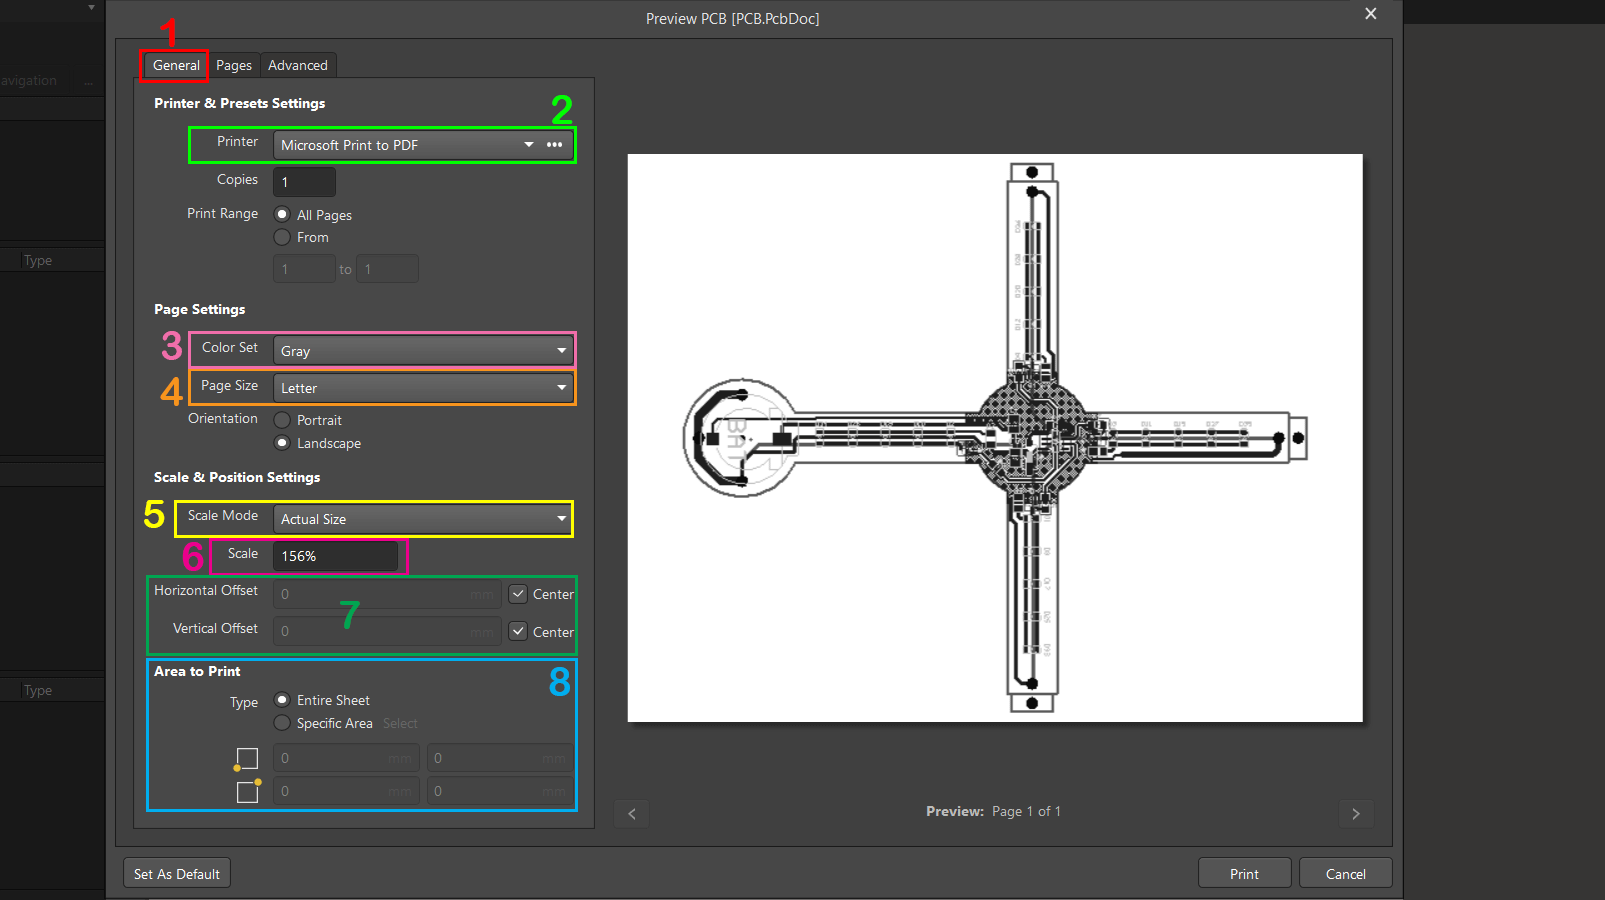
Task: Choose Specific Area print type
Action: 283,723
